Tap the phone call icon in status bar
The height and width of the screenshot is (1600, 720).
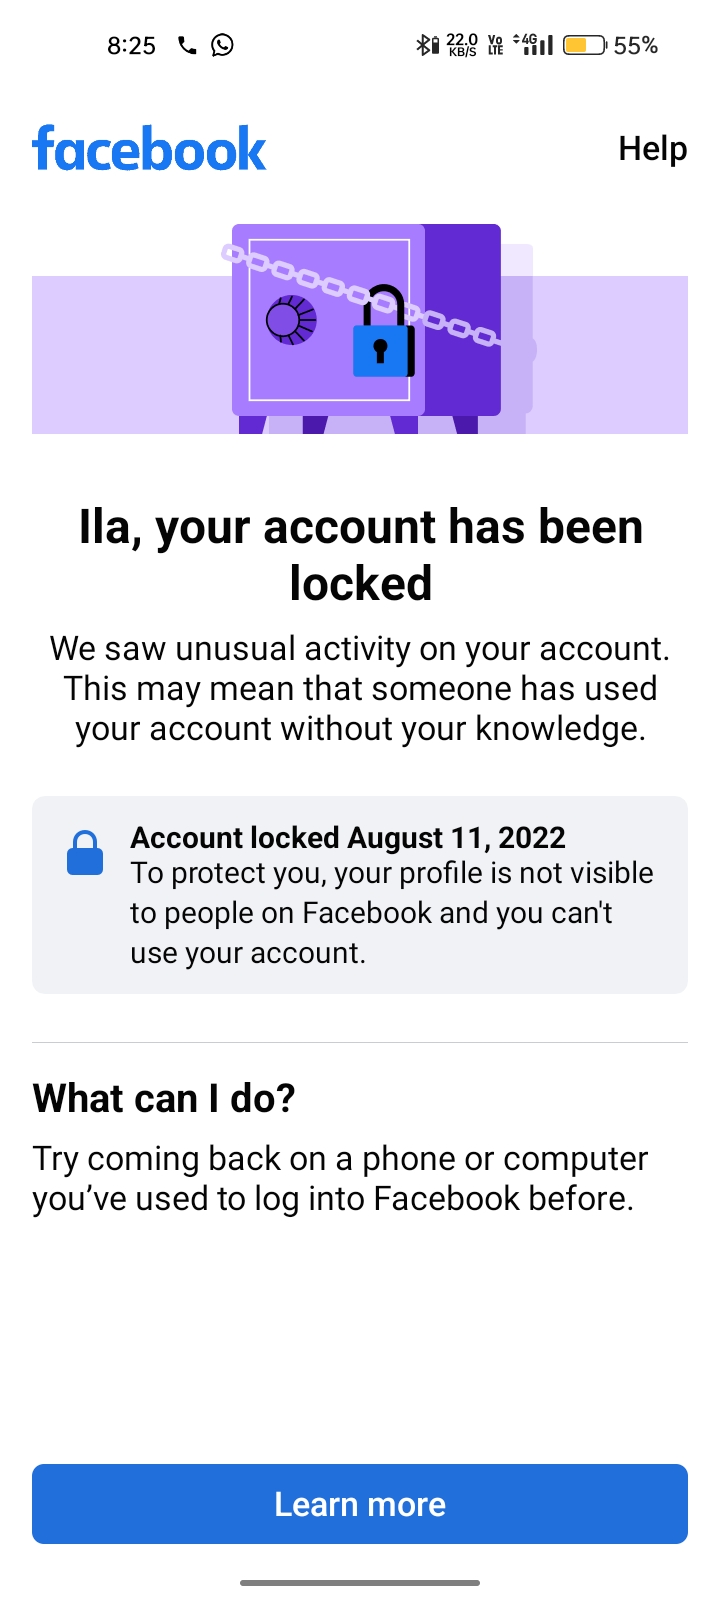[x=186, y=44]
